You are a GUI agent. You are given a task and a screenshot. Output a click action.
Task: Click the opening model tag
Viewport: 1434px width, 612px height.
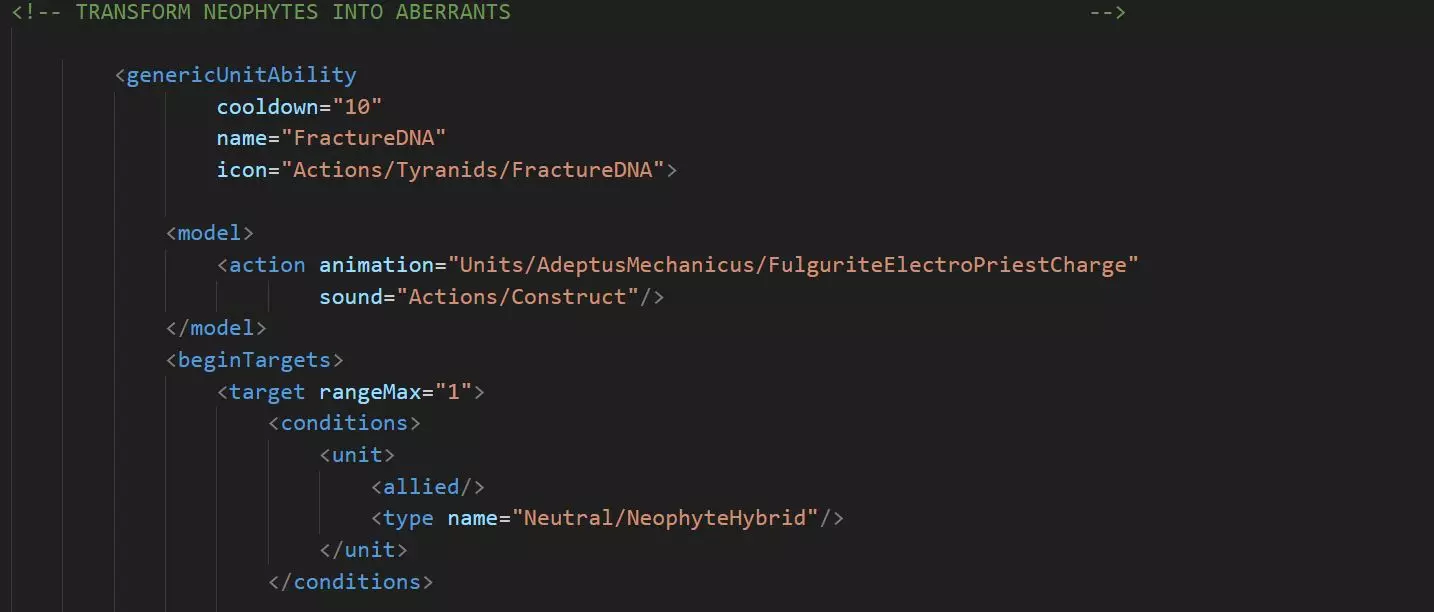210,233
